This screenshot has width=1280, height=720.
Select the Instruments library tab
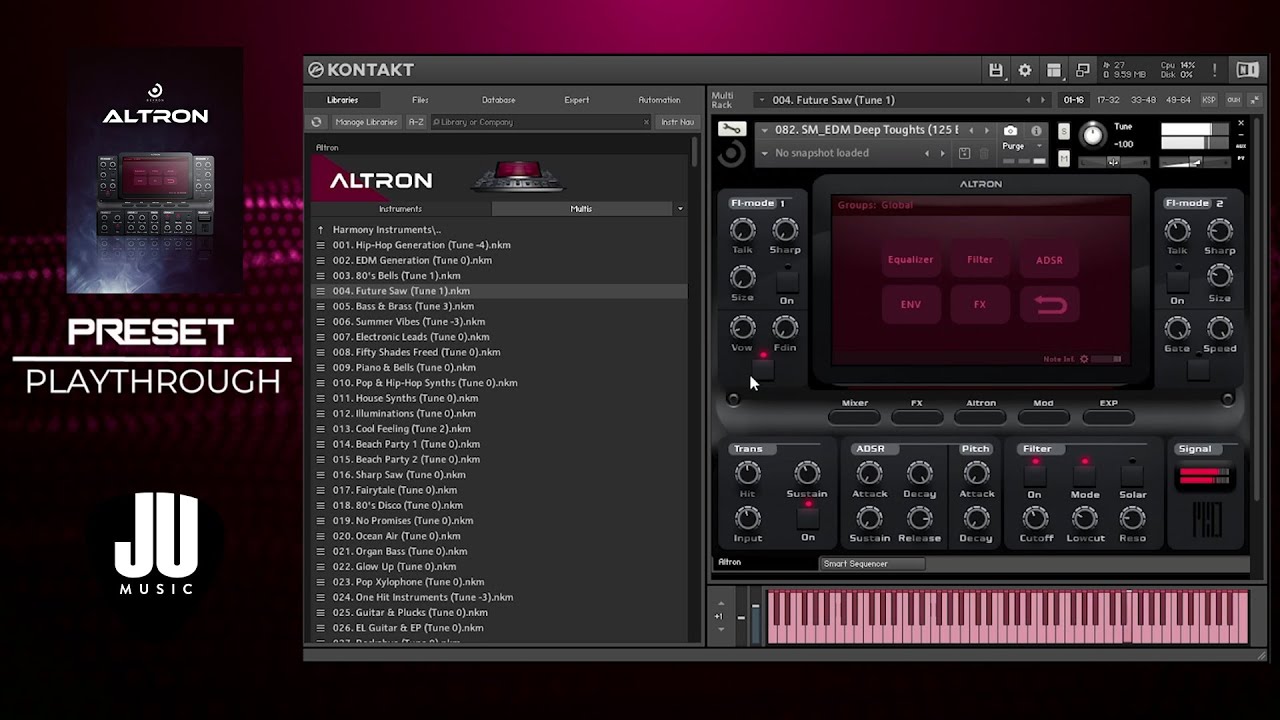[400, 209]
